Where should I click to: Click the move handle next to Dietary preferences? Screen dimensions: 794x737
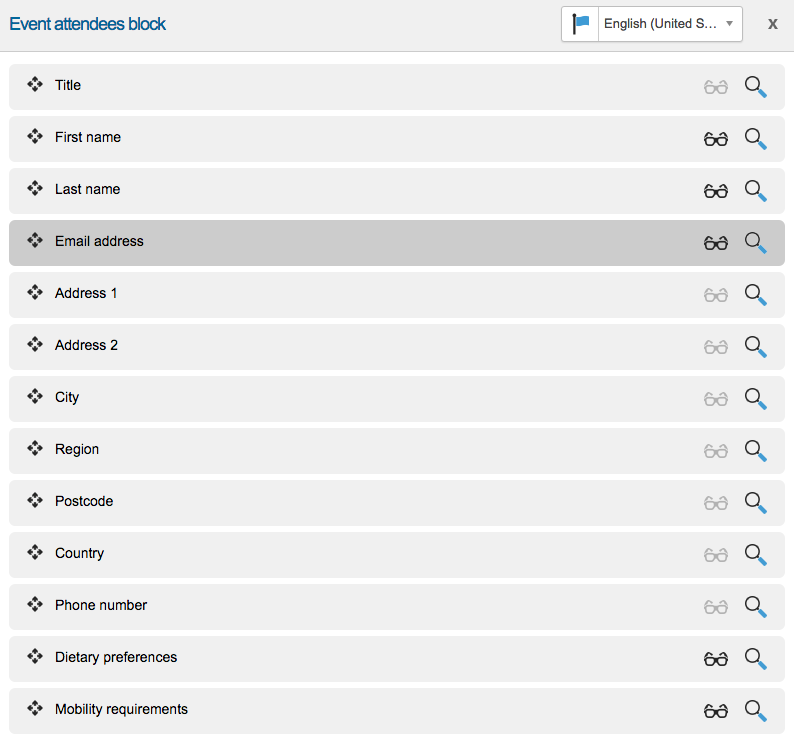tap(35, 657)
